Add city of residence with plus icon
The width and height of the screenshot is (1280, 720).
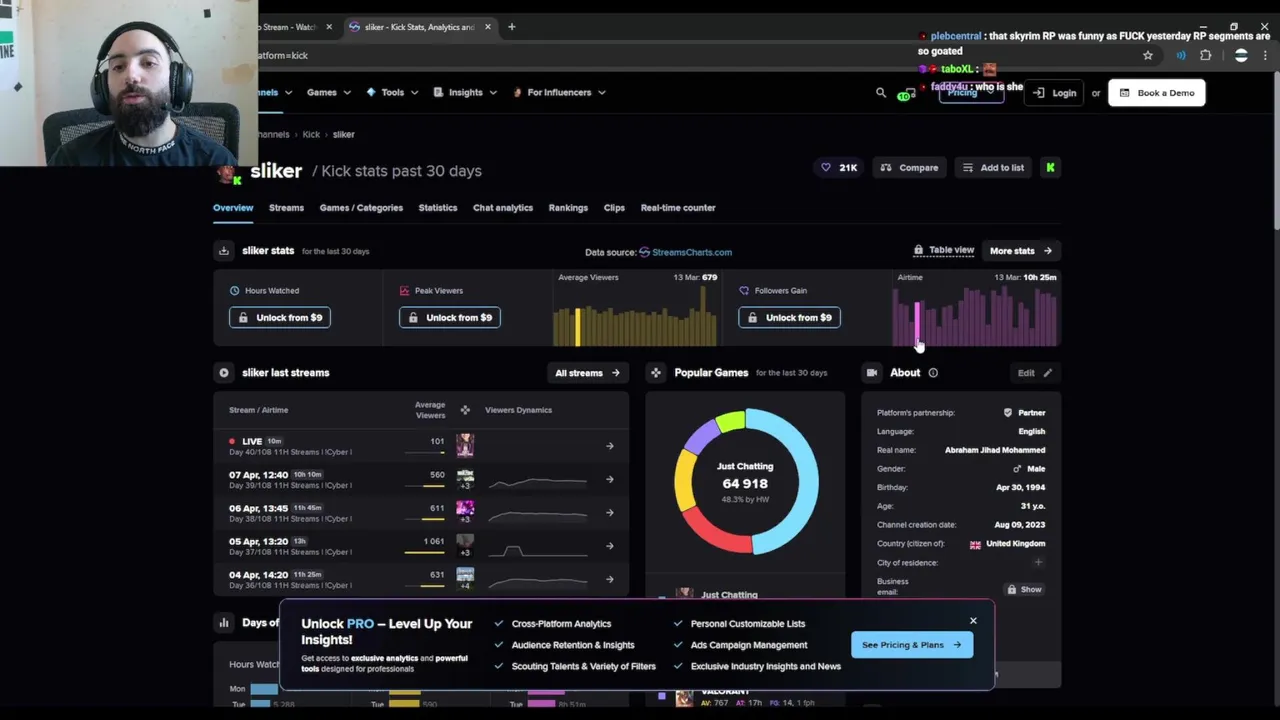coord(1038,563)
